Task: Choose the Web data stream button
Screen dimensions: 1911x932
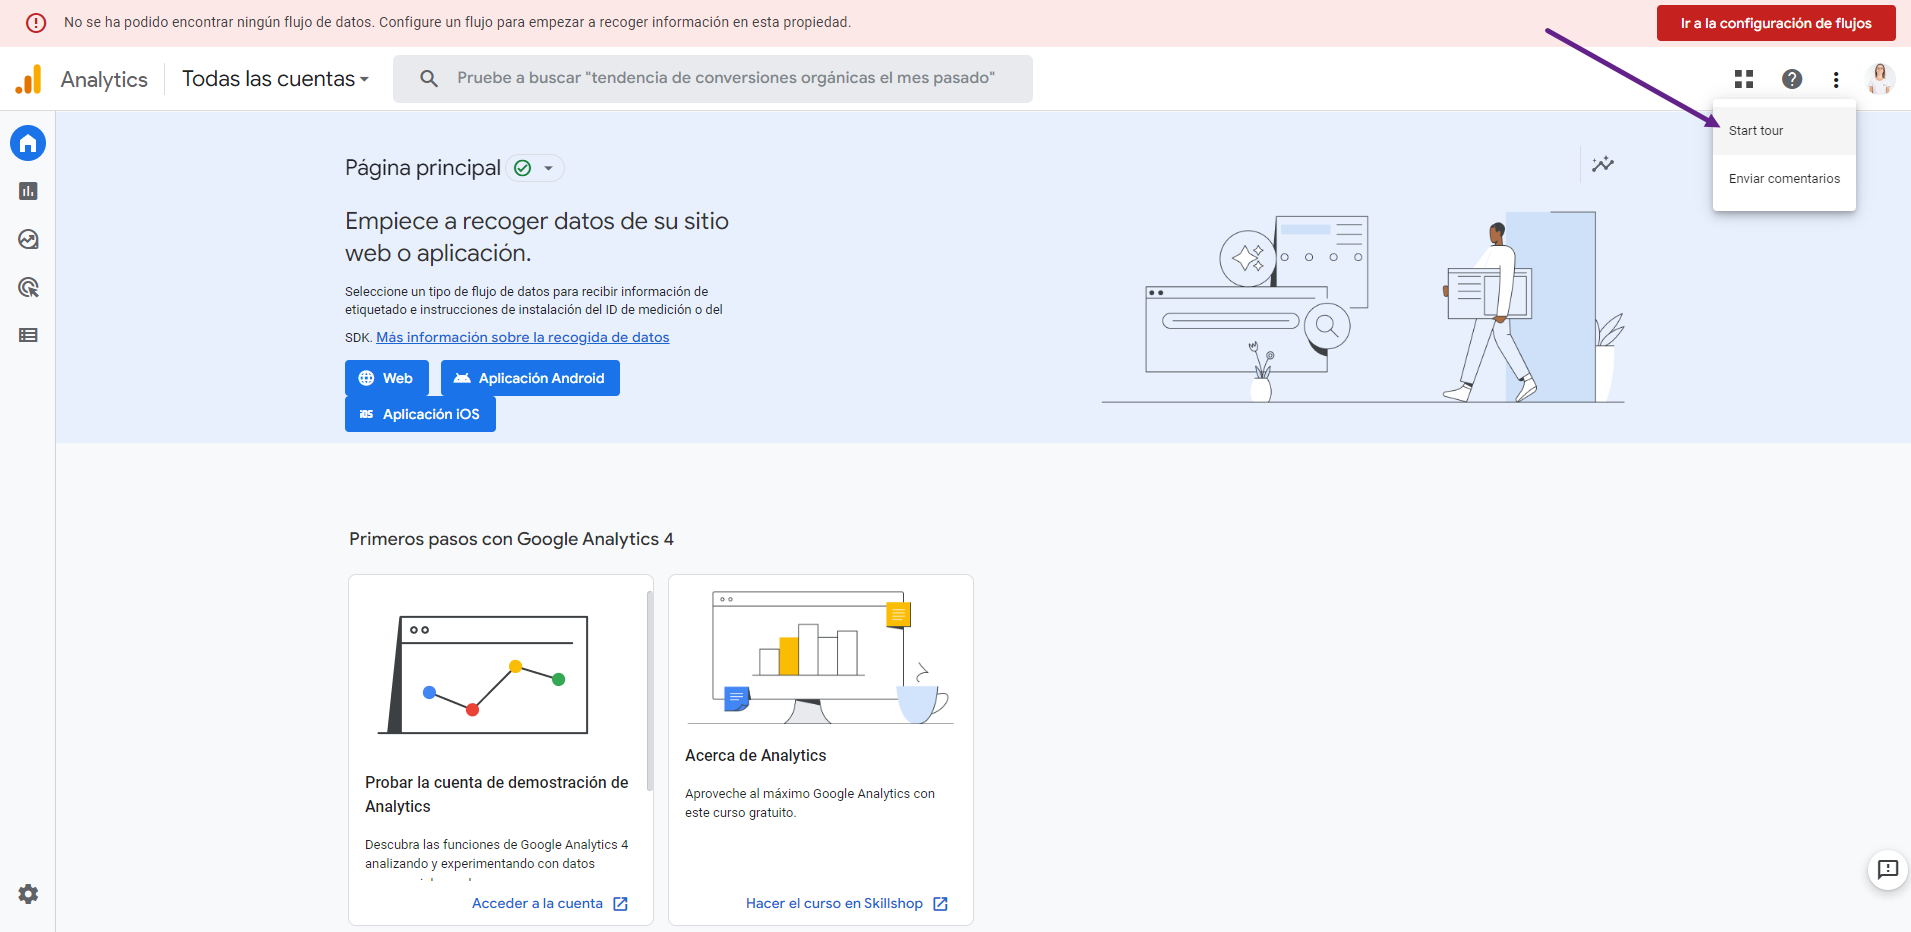Action: click(x=387, y=378)
